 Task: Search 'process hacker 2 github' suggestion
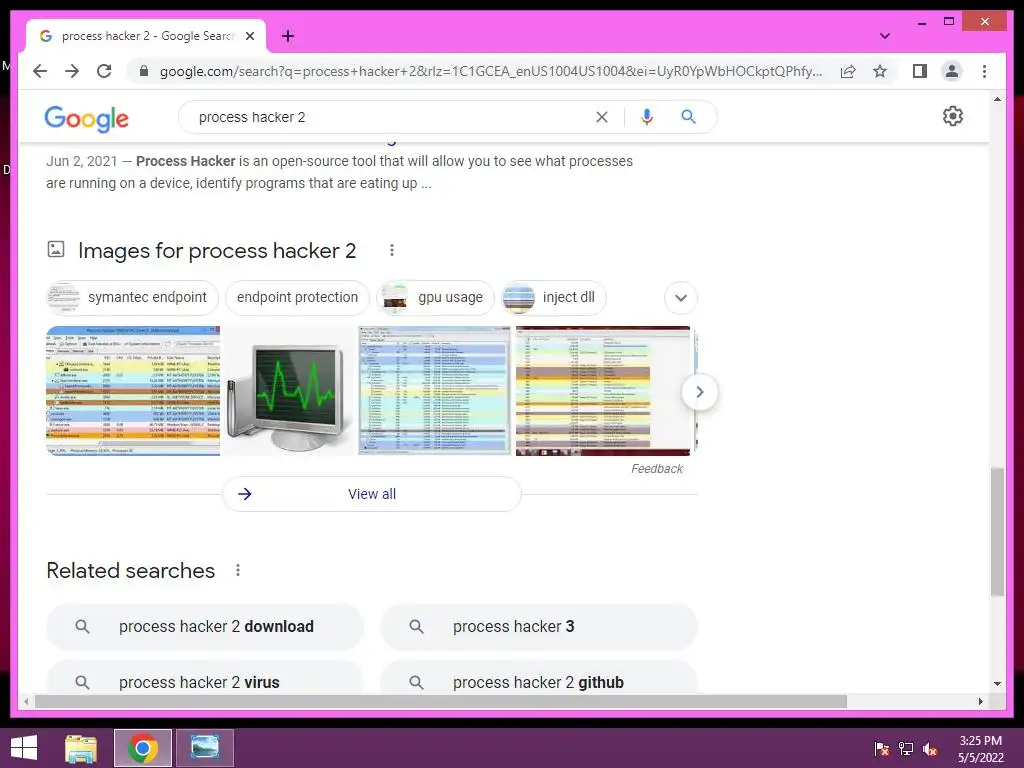[539, 679]
